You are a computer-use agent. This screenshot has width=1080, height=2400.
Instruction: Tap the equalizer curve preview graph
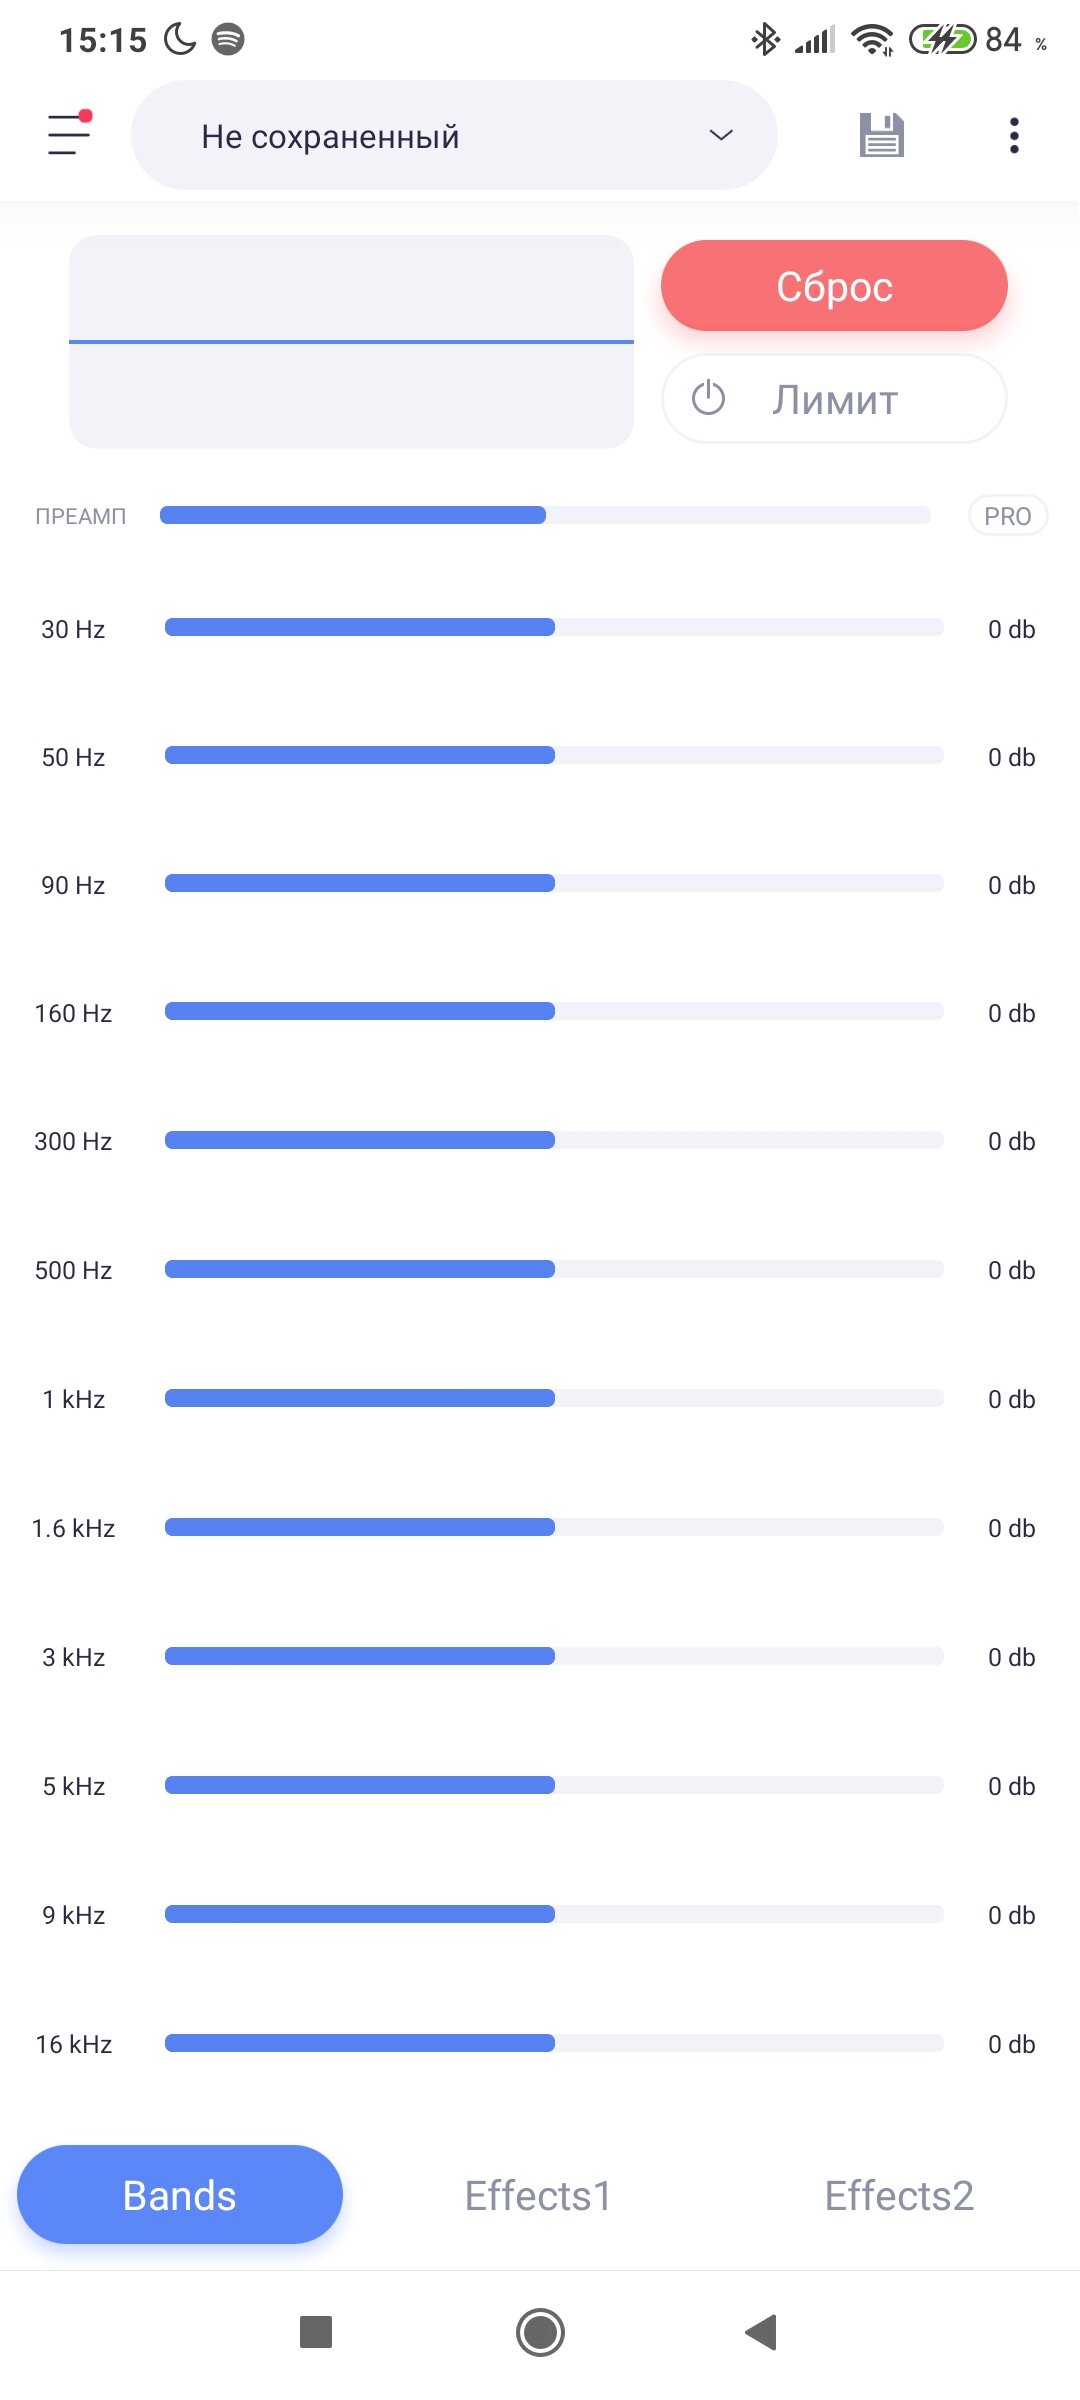pyautogui.click(x=351, y=342)
